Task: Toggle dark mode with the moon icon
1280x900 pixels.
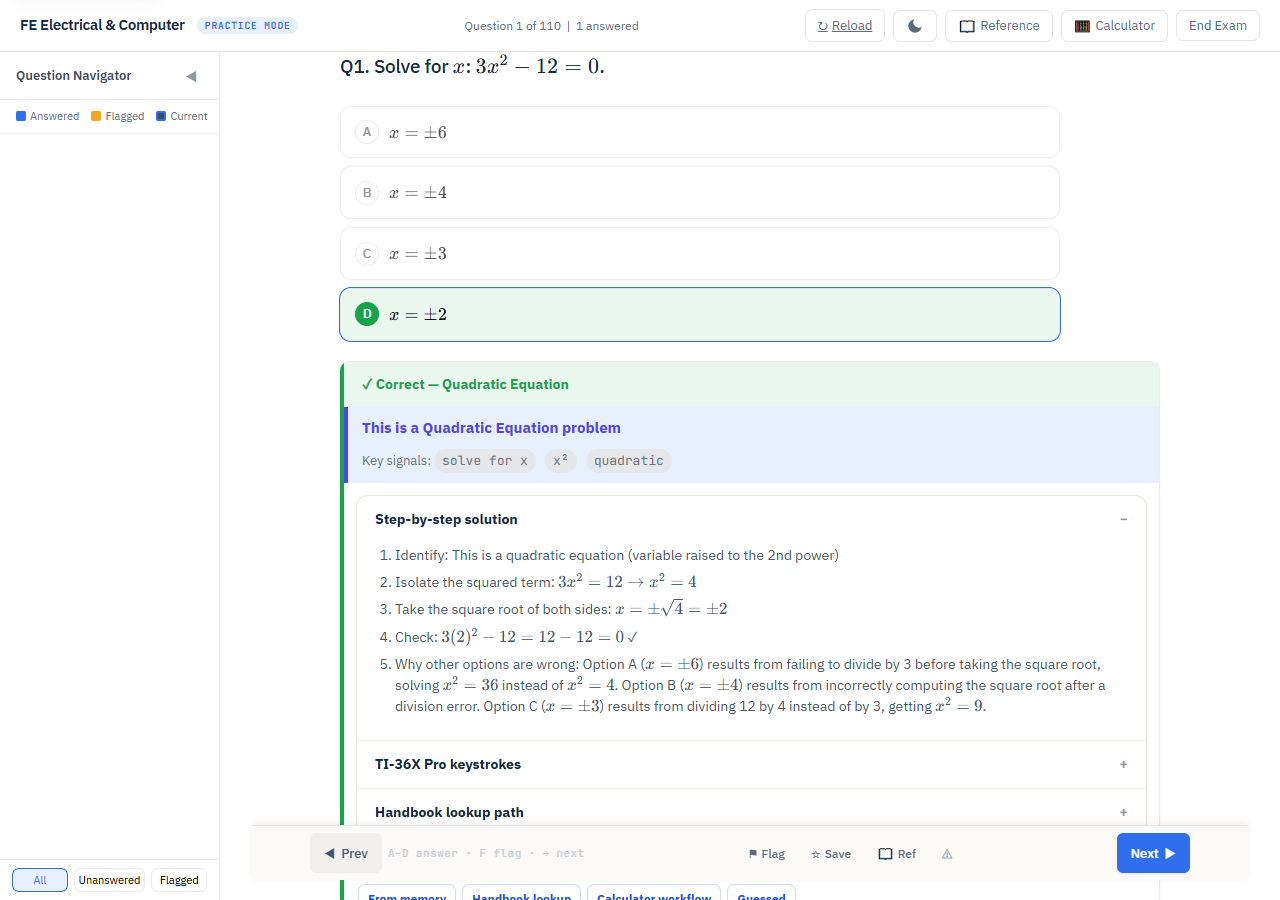Action: coord(915,26)
